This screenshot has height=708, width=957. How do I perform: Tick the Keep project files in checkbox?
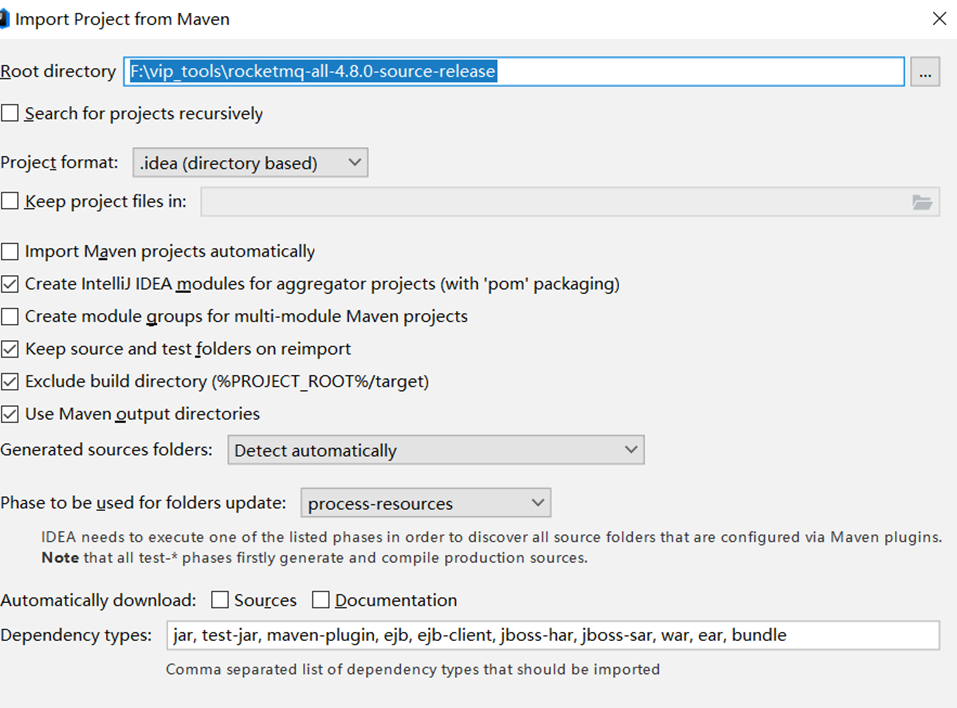10,201
